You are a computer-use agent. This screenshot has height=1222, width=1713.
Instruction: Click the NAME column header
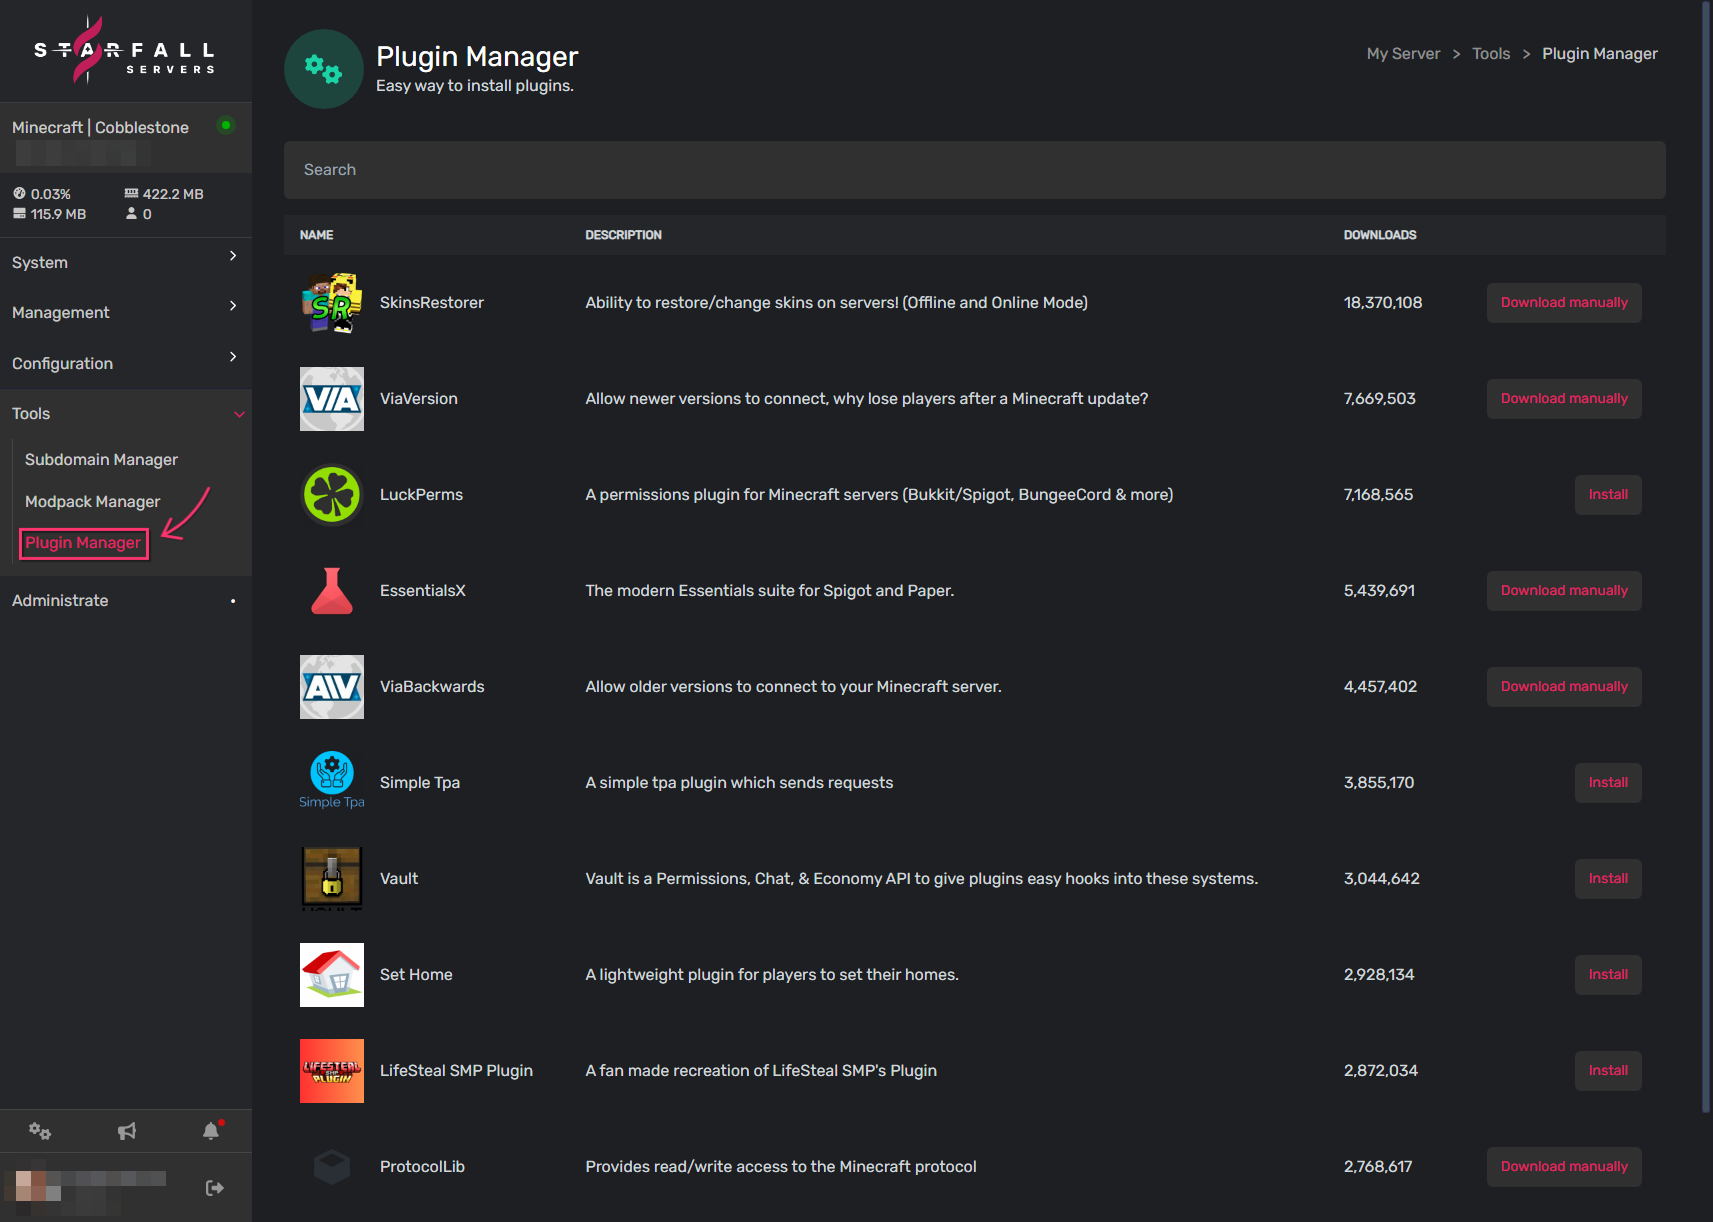pos(316,235)
